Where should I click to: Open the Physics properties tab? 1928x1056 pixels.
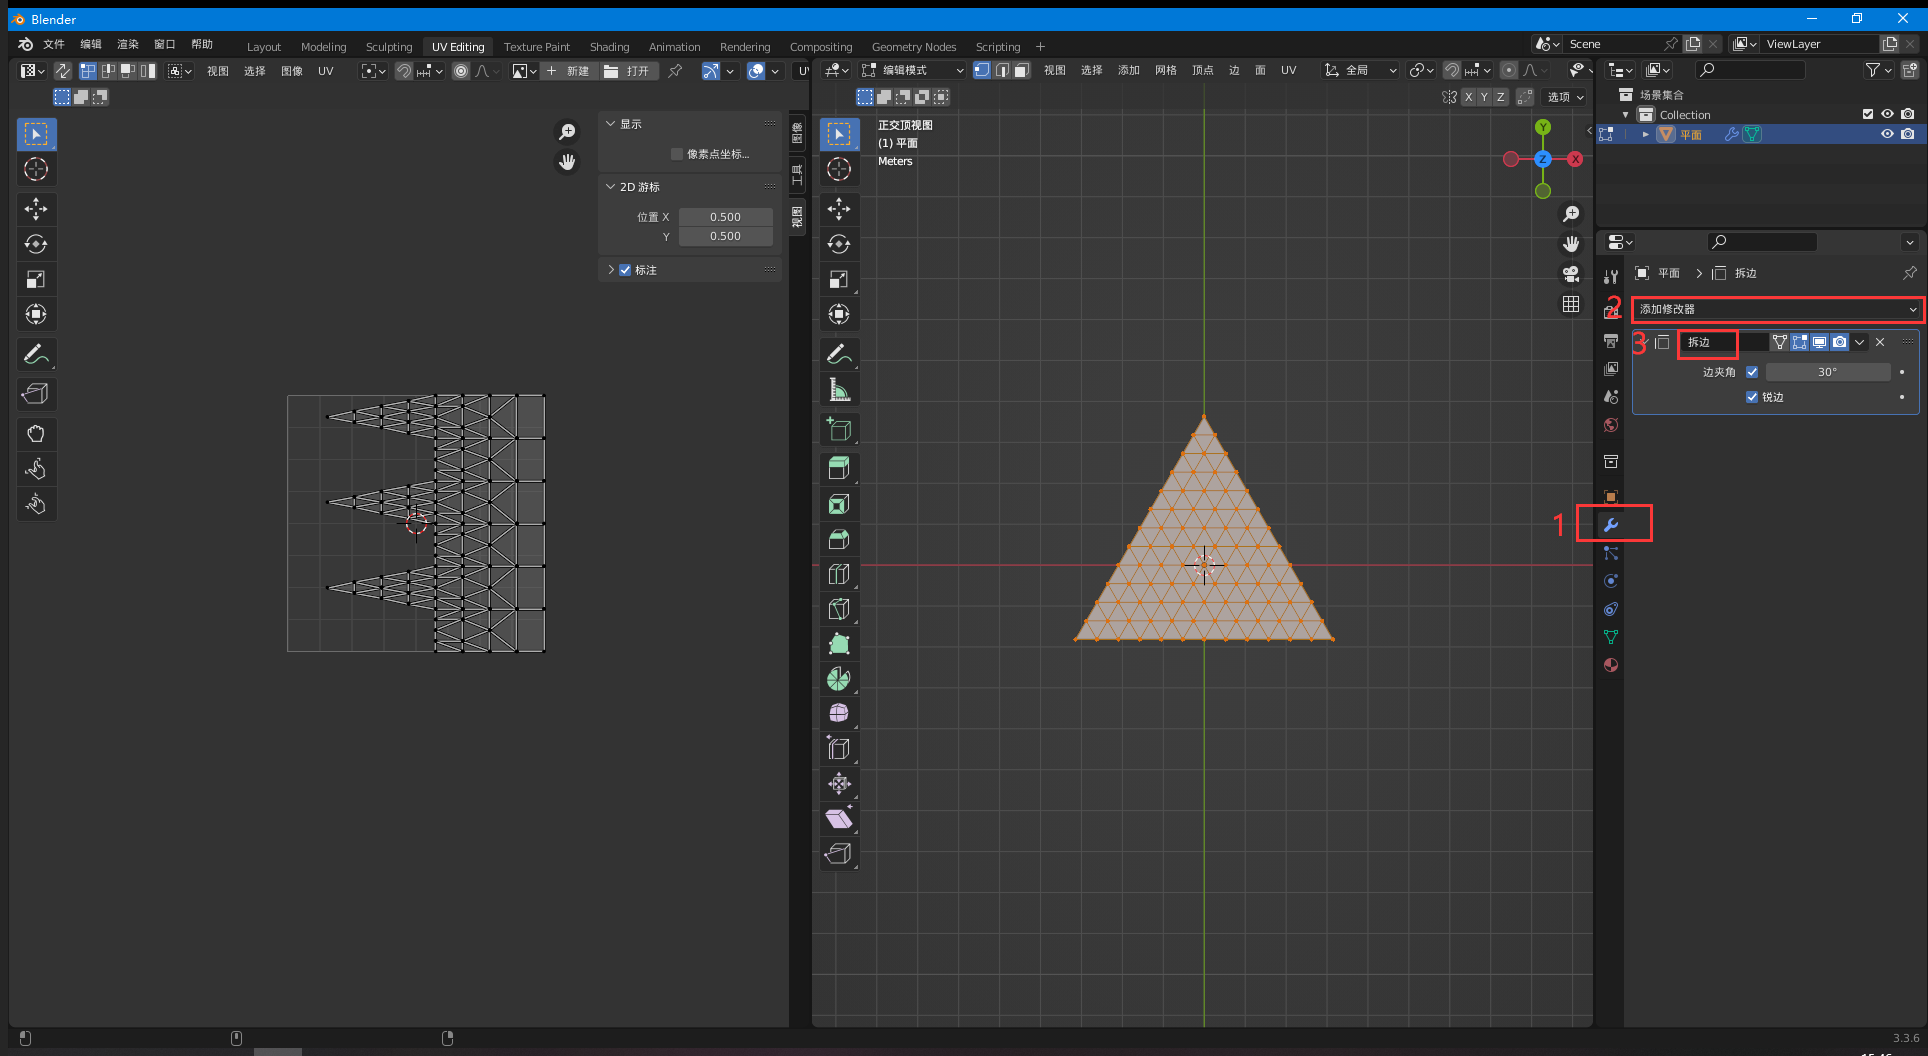[1611, 581]
